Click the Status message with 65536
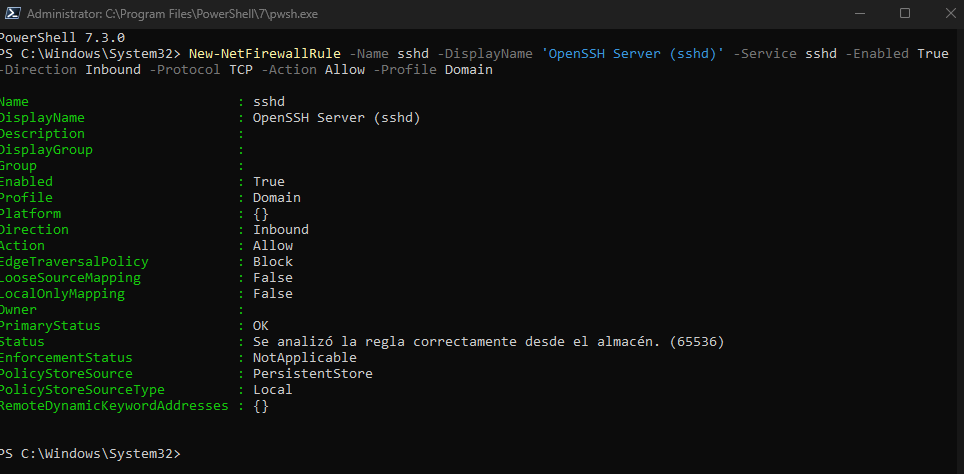Image resolution: width=964 pixels, height=474 pixels. tap(489, 341)
